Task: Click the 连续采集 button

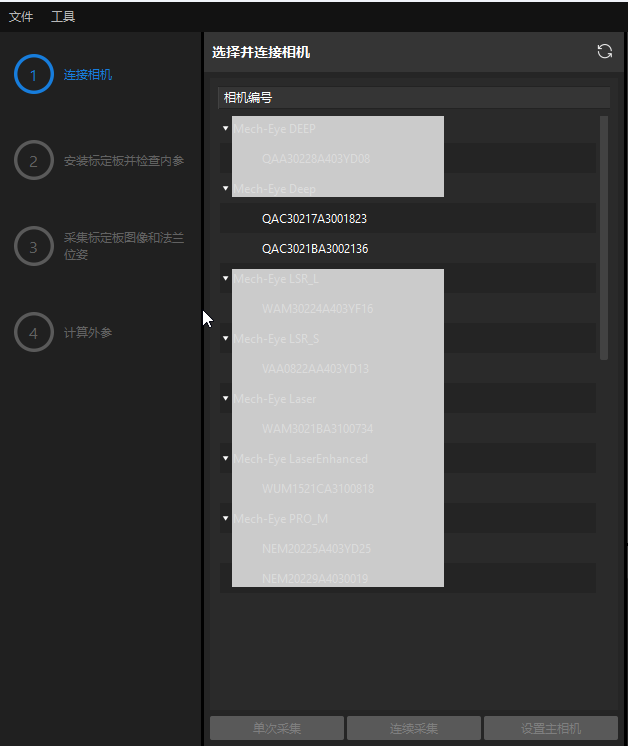Action: [x=414, y=728]
